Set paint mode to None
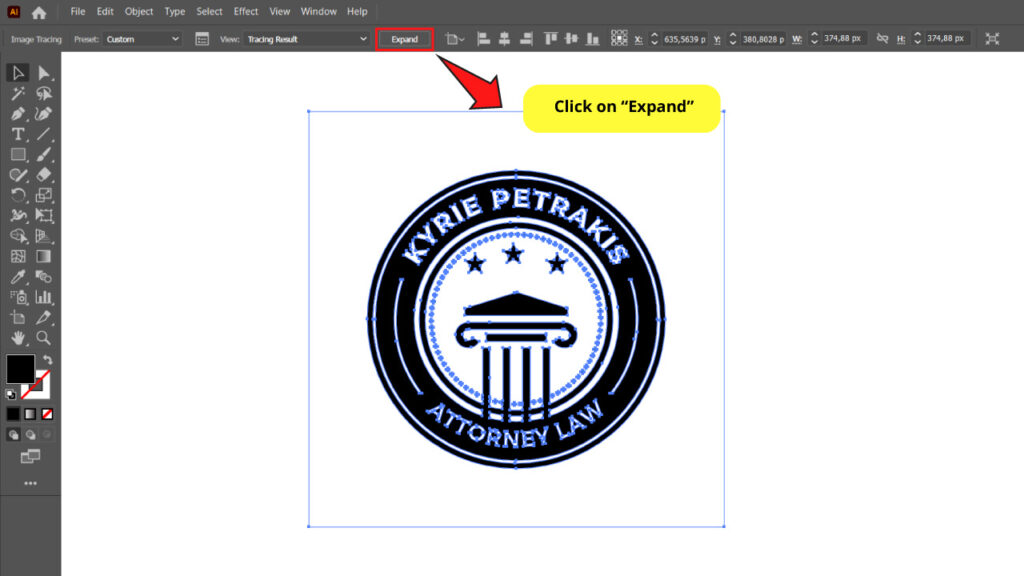This screenshot has width=1024, height=576. coord(47,414)
